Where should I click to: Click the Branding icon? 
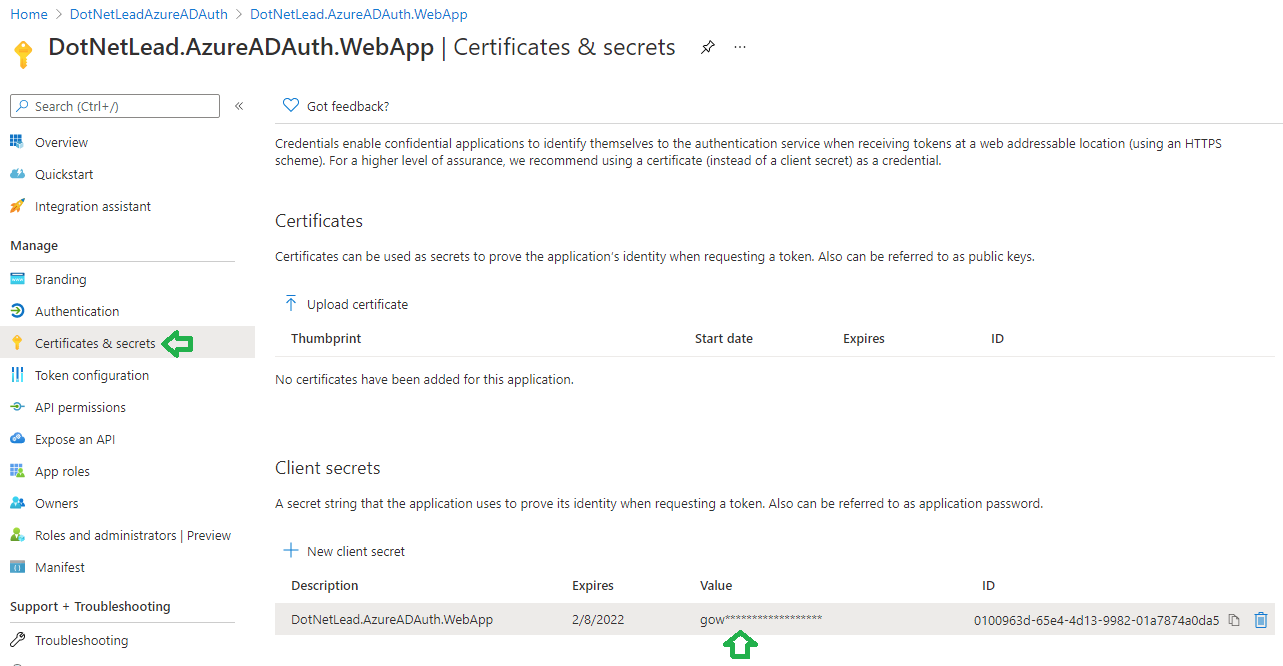(16, 279)
